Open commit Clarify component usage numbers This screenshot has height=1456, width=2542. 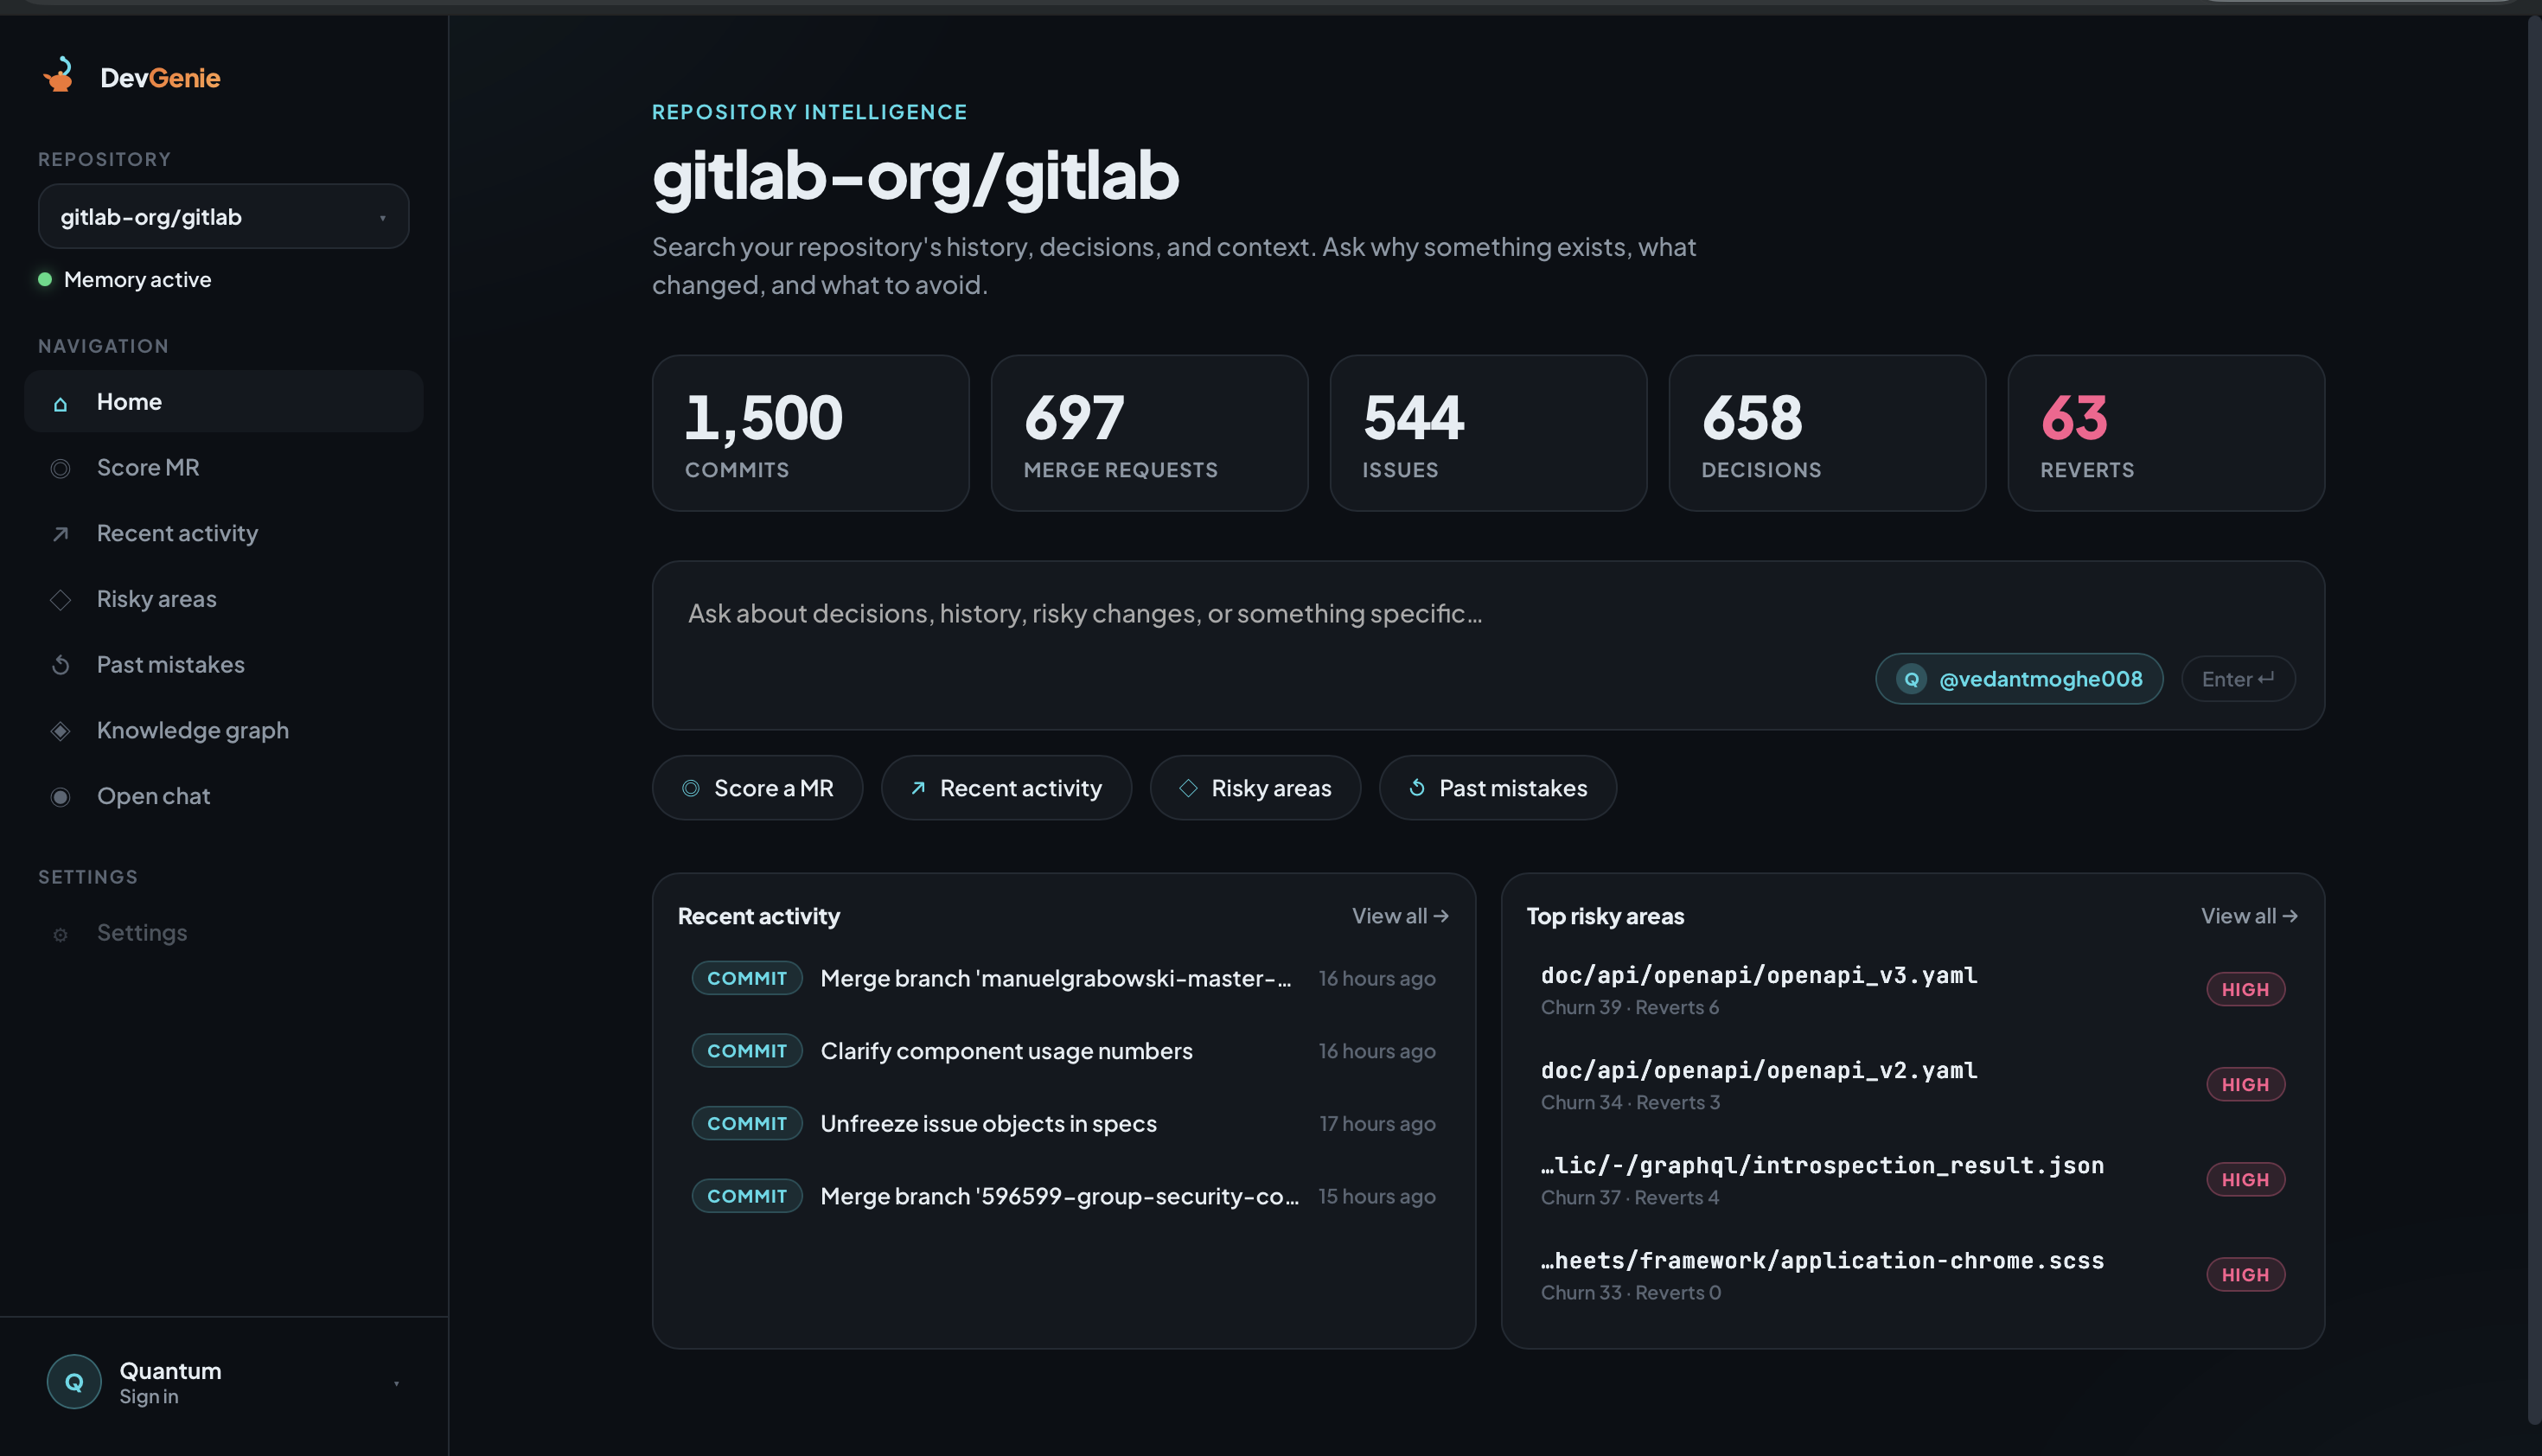coord(1063,1051)
